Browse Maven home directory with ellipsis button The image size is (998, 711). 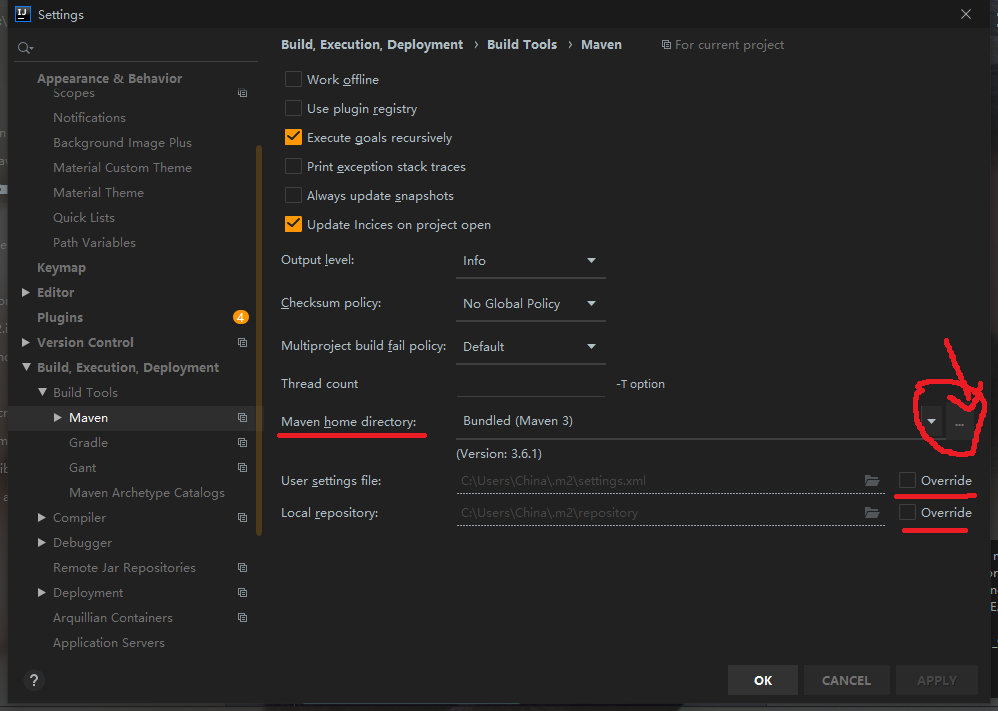click(x=959, y=423)
